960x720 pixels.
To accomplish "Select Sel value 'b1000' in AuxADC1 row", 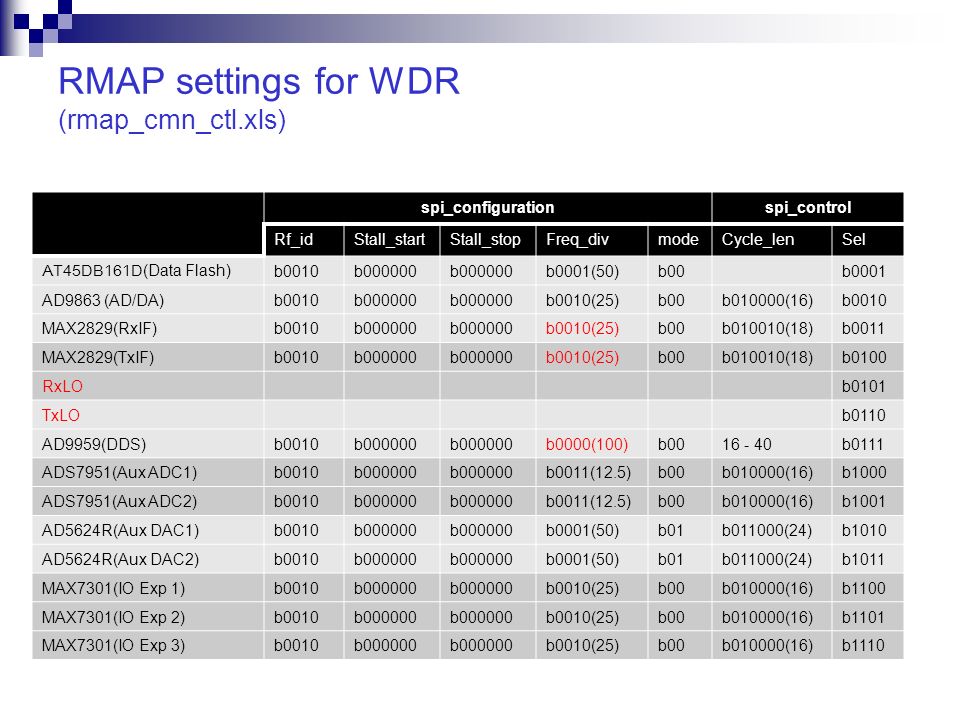I will (x=864, y=473).
